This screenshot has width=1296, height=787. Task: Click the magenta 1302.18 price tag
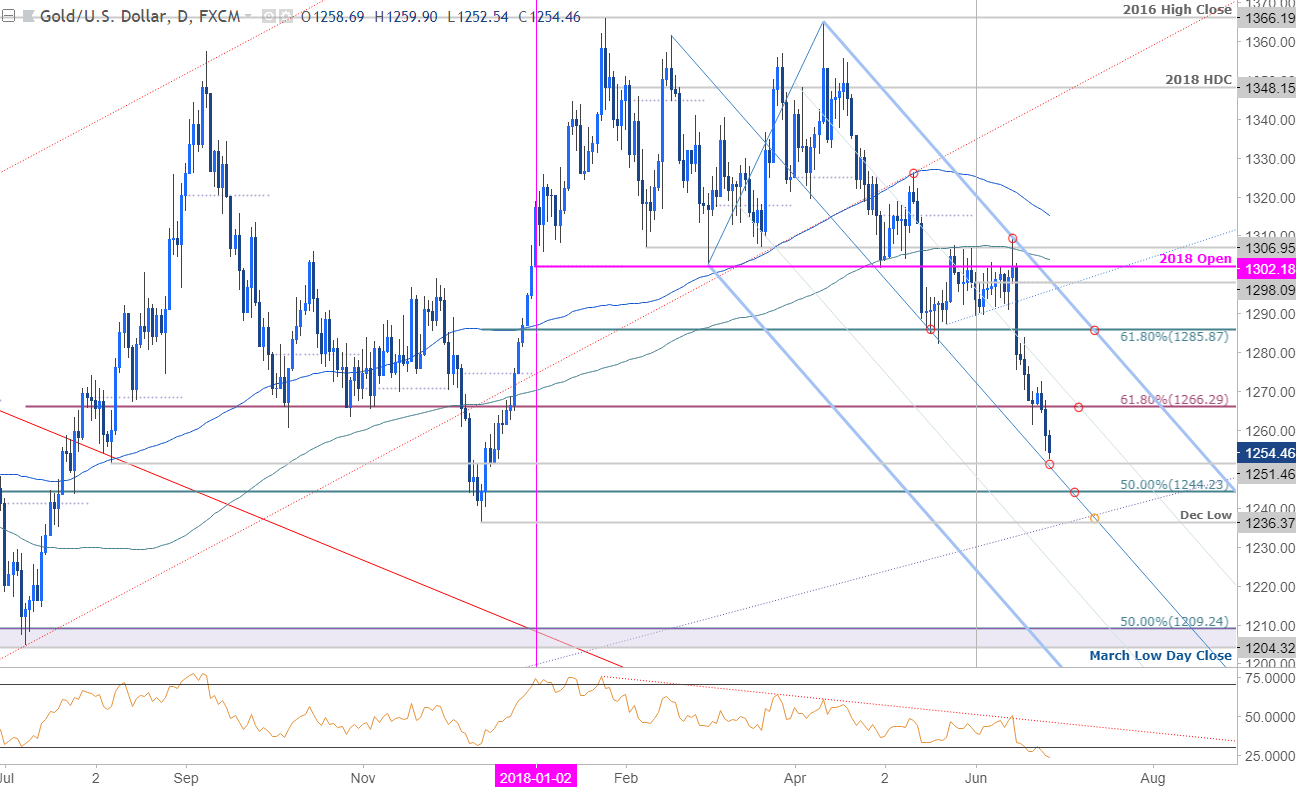[x=1265, y=267]
